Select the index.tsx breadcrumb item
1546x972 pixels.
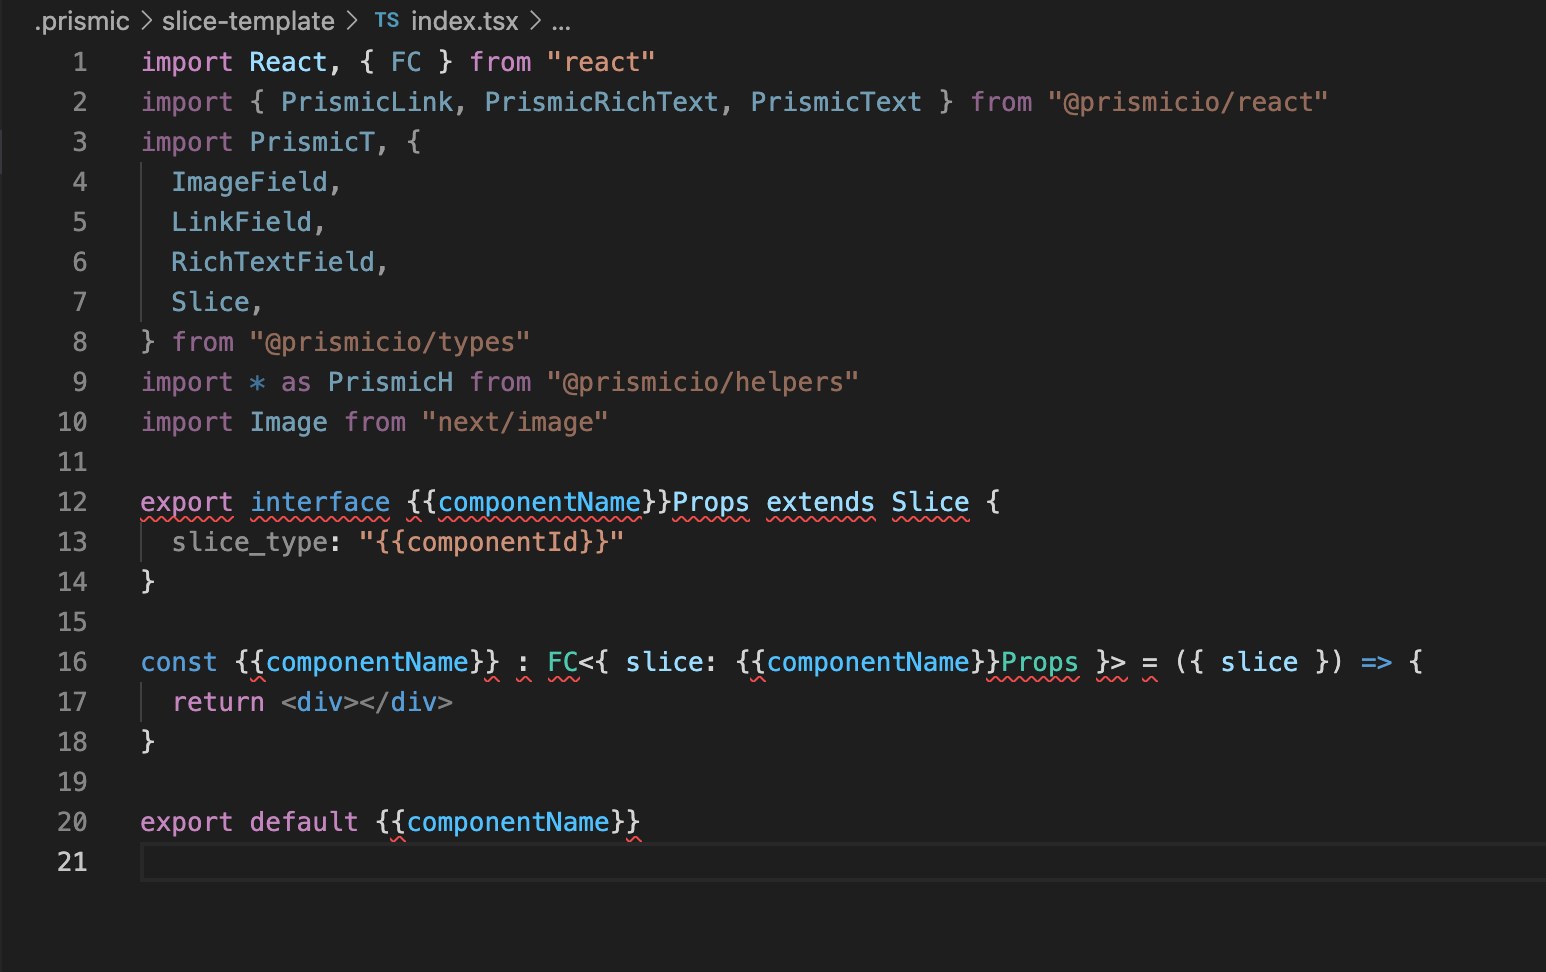[x=464, y=21]
